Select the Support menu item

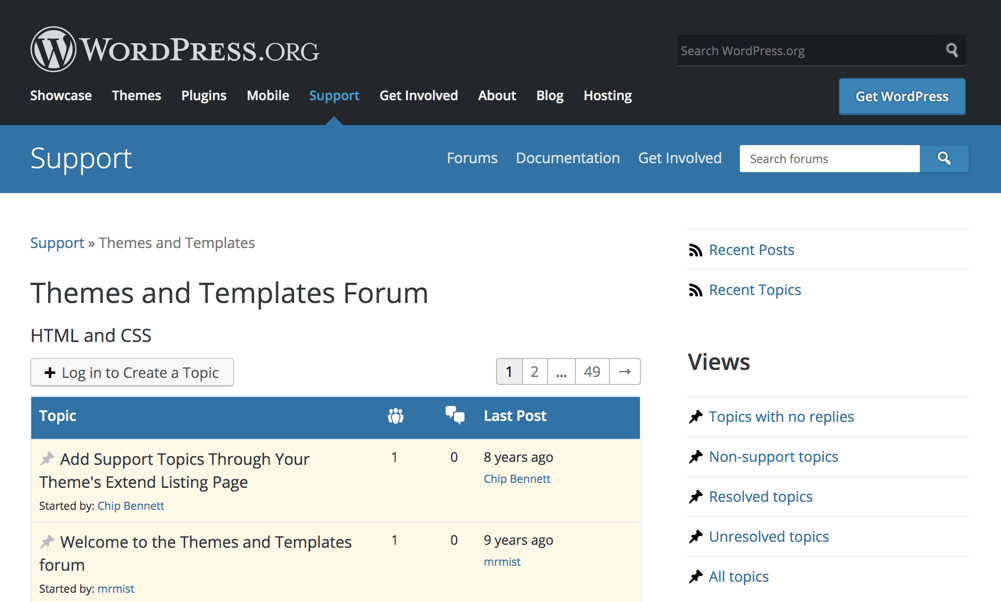pyautogui.click(x=334, y=96)
